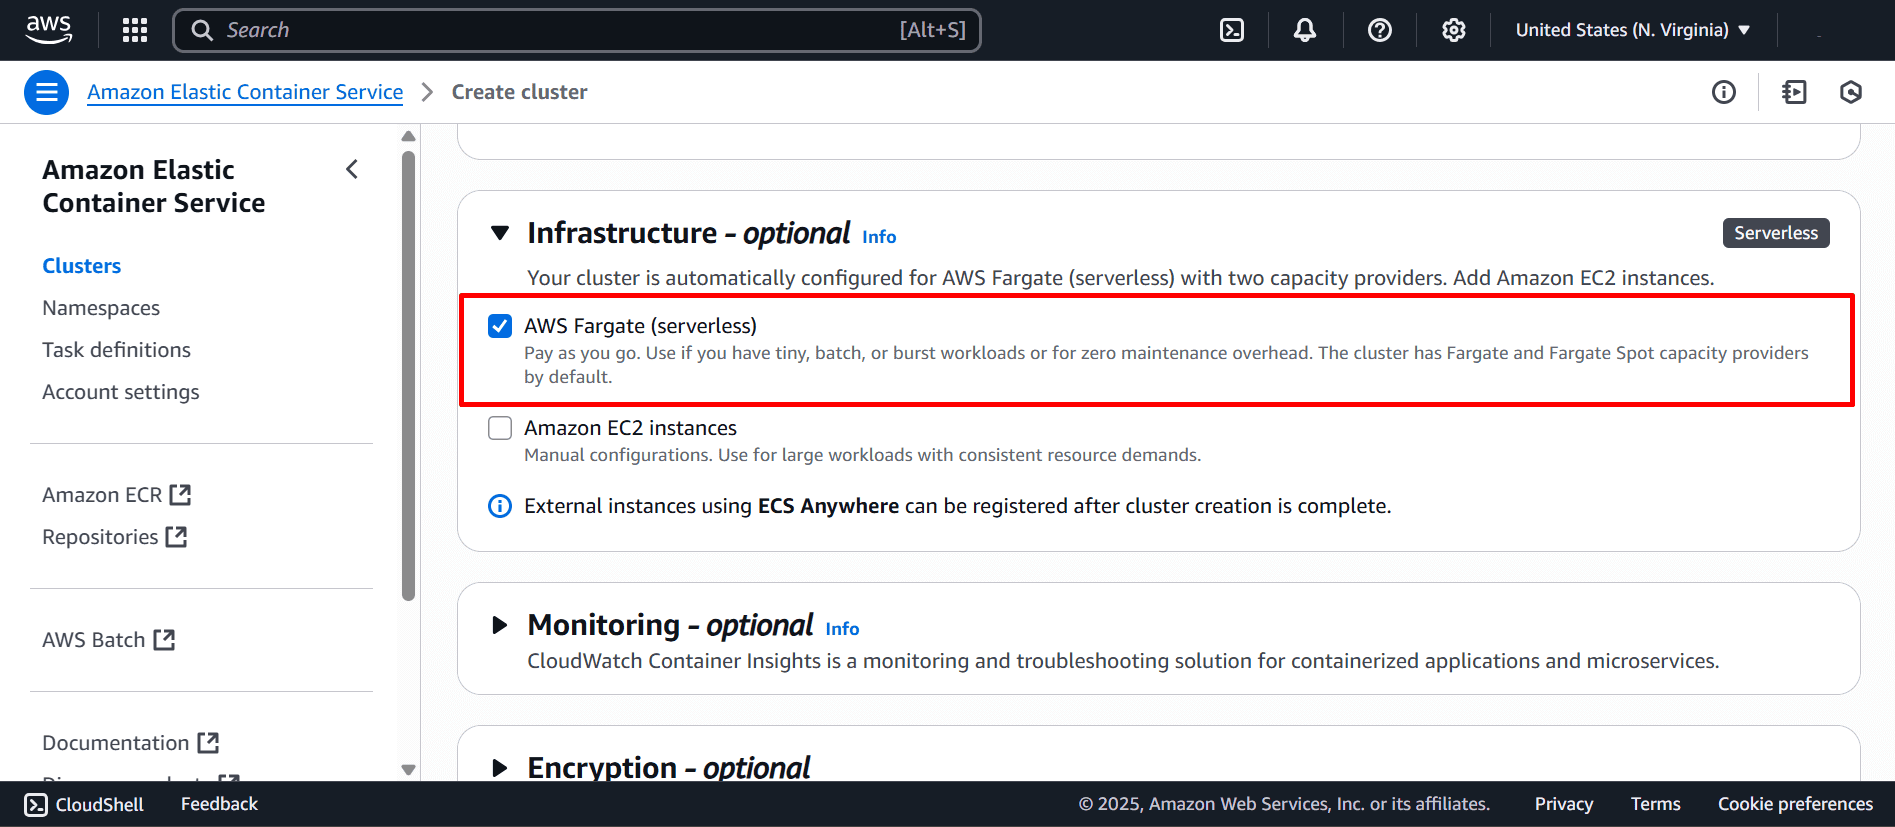This screenshot has width=1895, height=827.
Task: Open the tutorials panel icon next to info
Action: 1795,92
